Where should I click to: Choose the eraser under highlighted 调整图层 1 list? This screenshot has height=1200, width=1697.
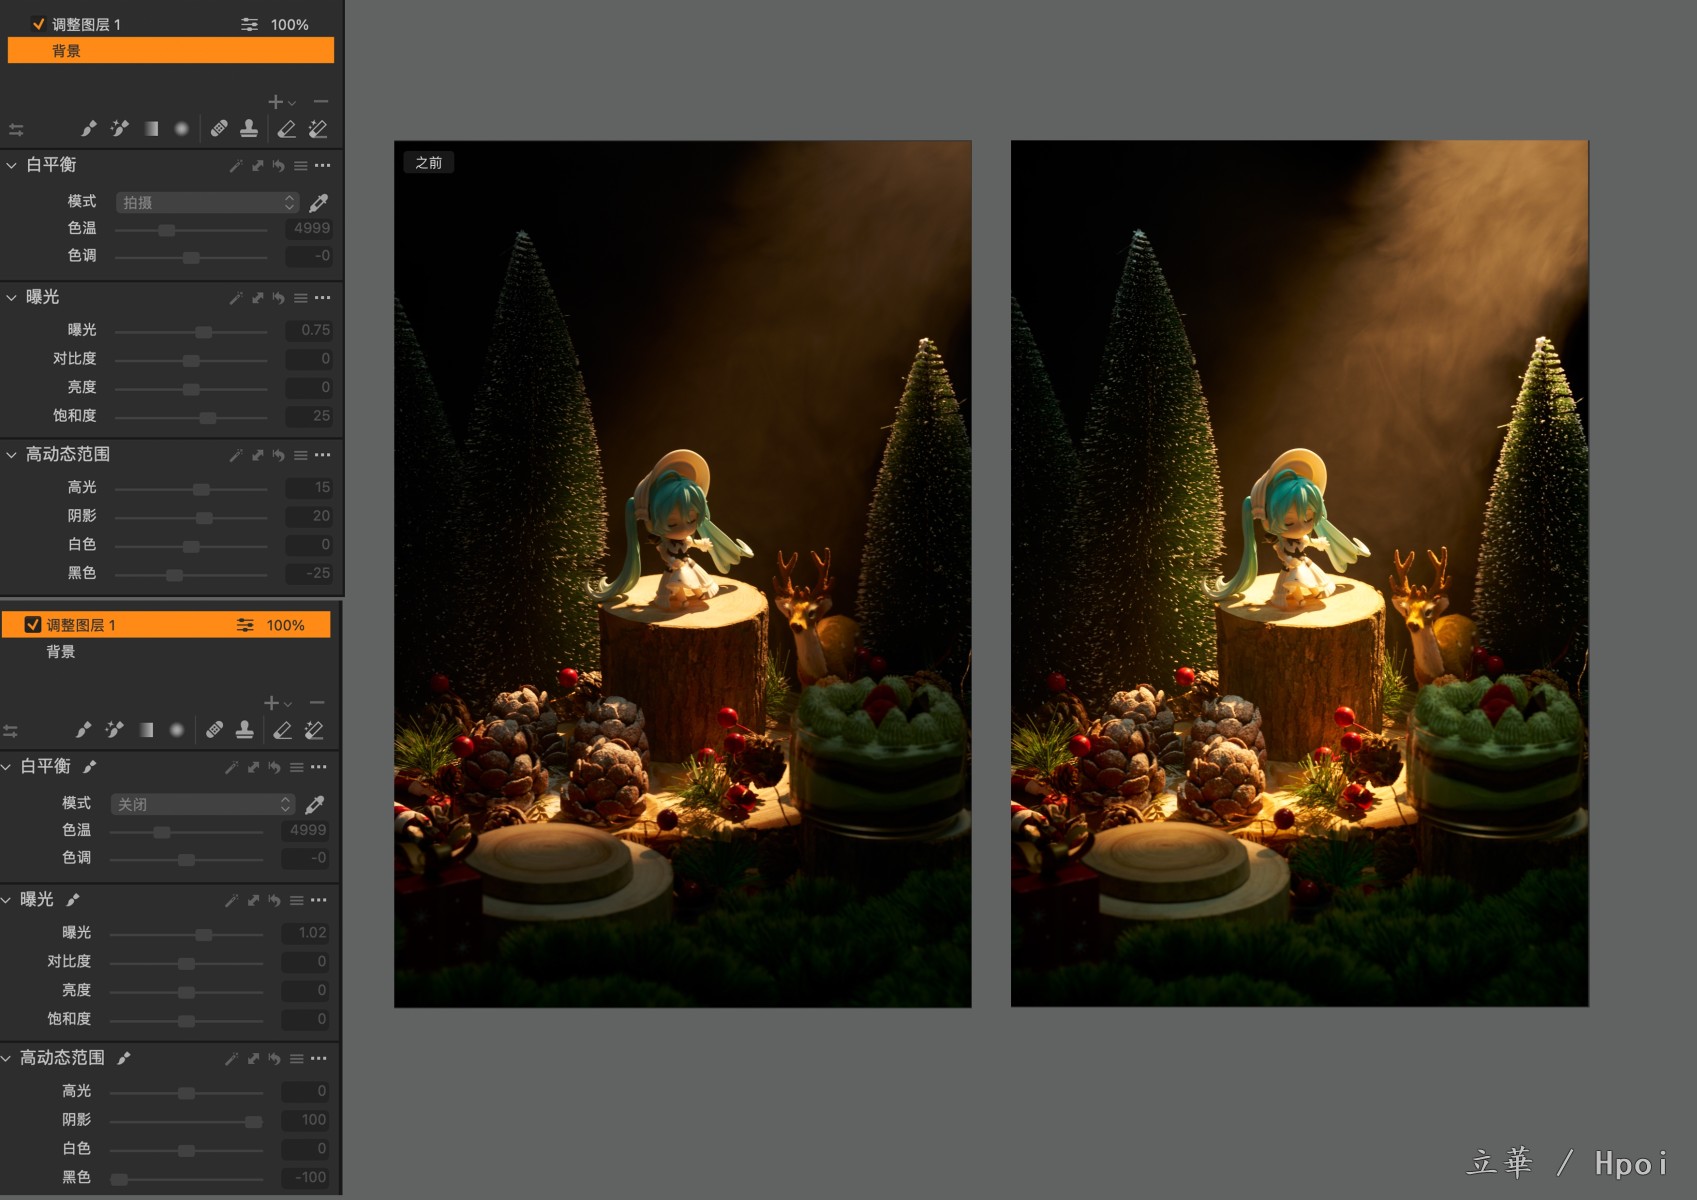[x=283, y=731]
